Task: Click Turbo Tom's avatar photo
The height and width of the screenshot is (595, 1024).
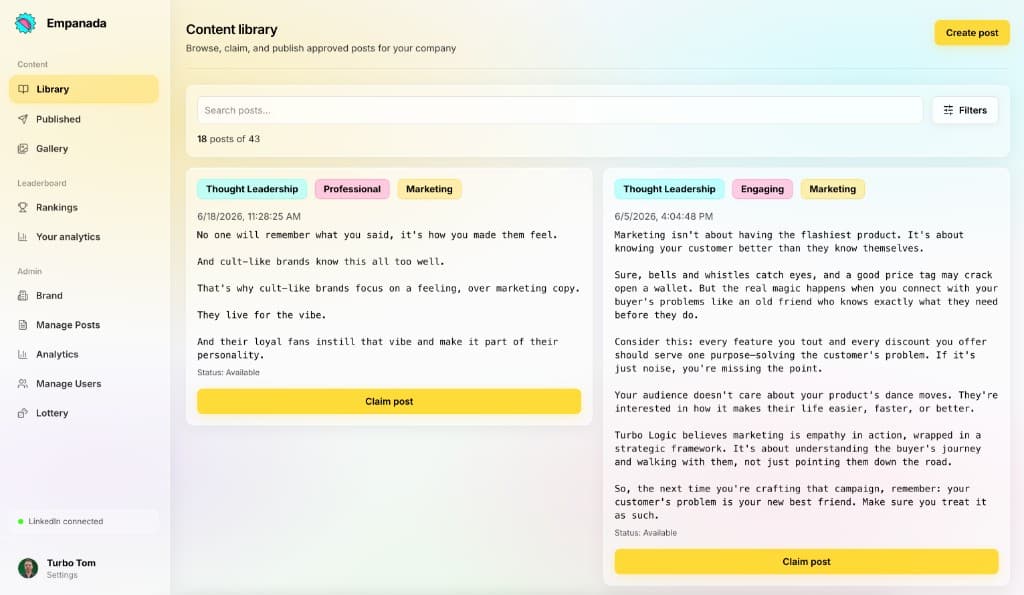Action: pyautogui.click(x=28, y=568)
